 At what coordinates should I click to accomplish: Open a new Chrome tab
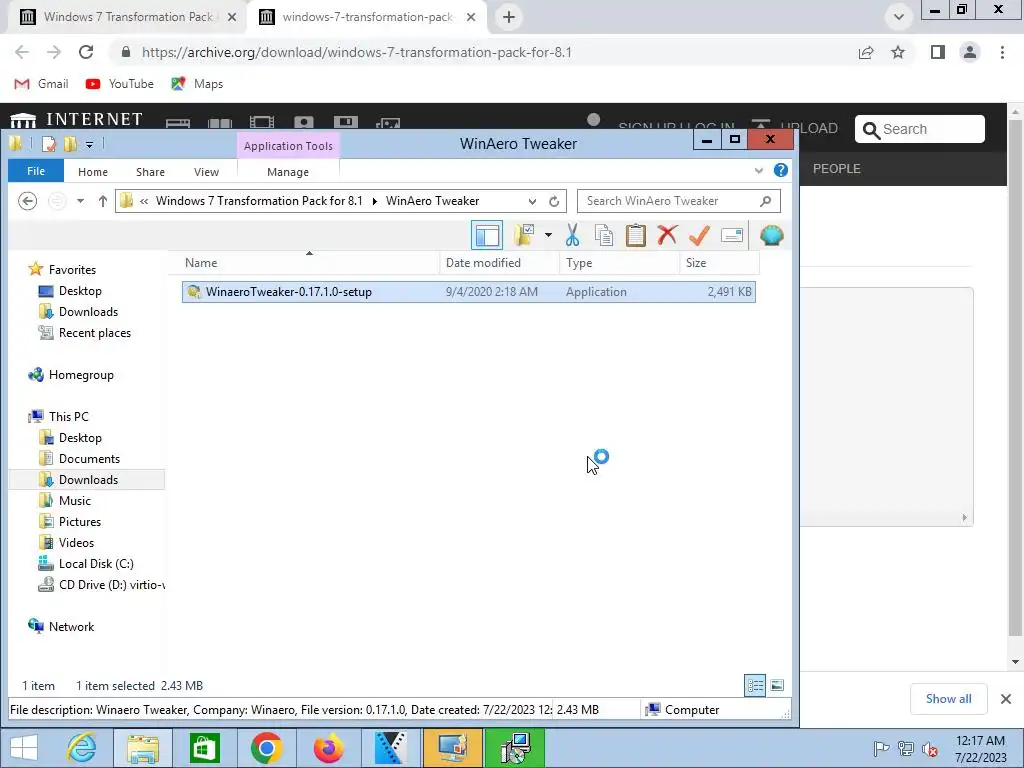coord(509,17)
